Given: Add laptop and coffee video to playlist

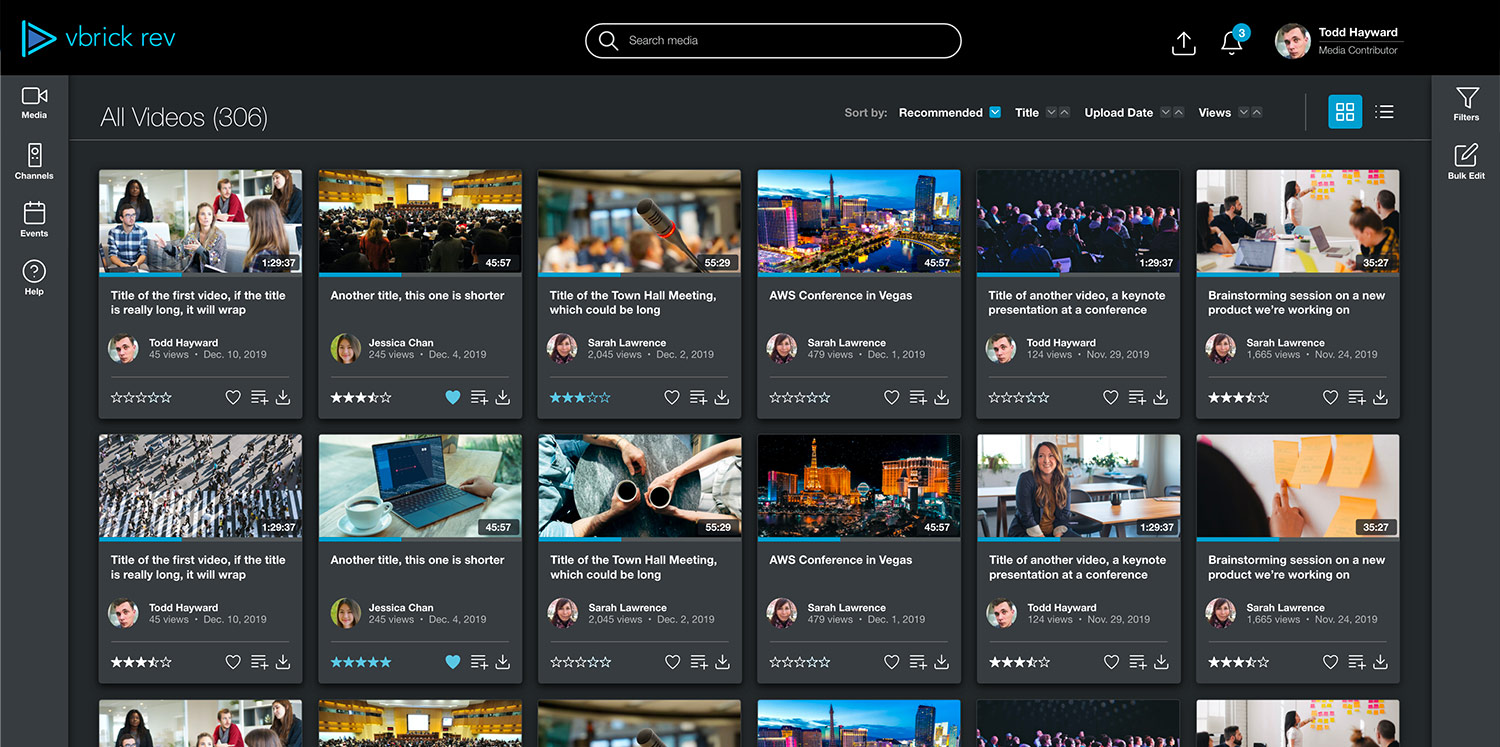Looking at the screenshot, I should tap(479, 662).
